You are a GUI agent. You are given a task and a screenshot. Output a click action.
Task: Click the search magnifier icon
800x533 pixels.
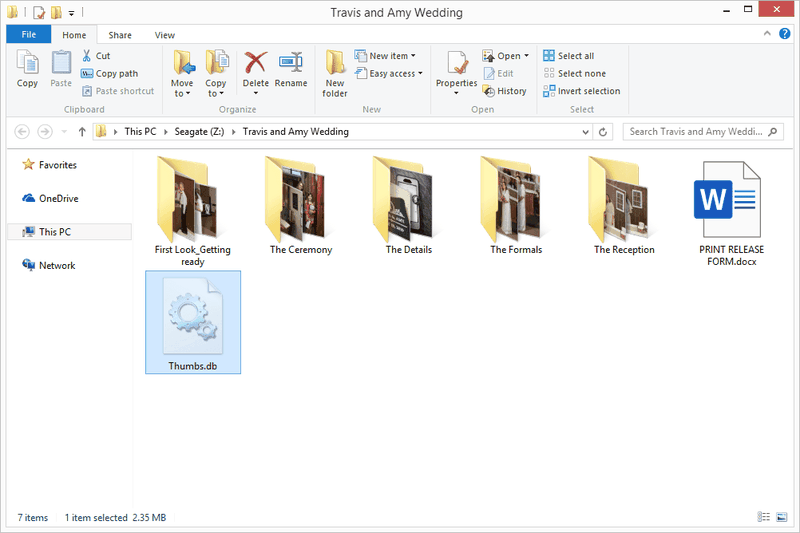point(773,132)
